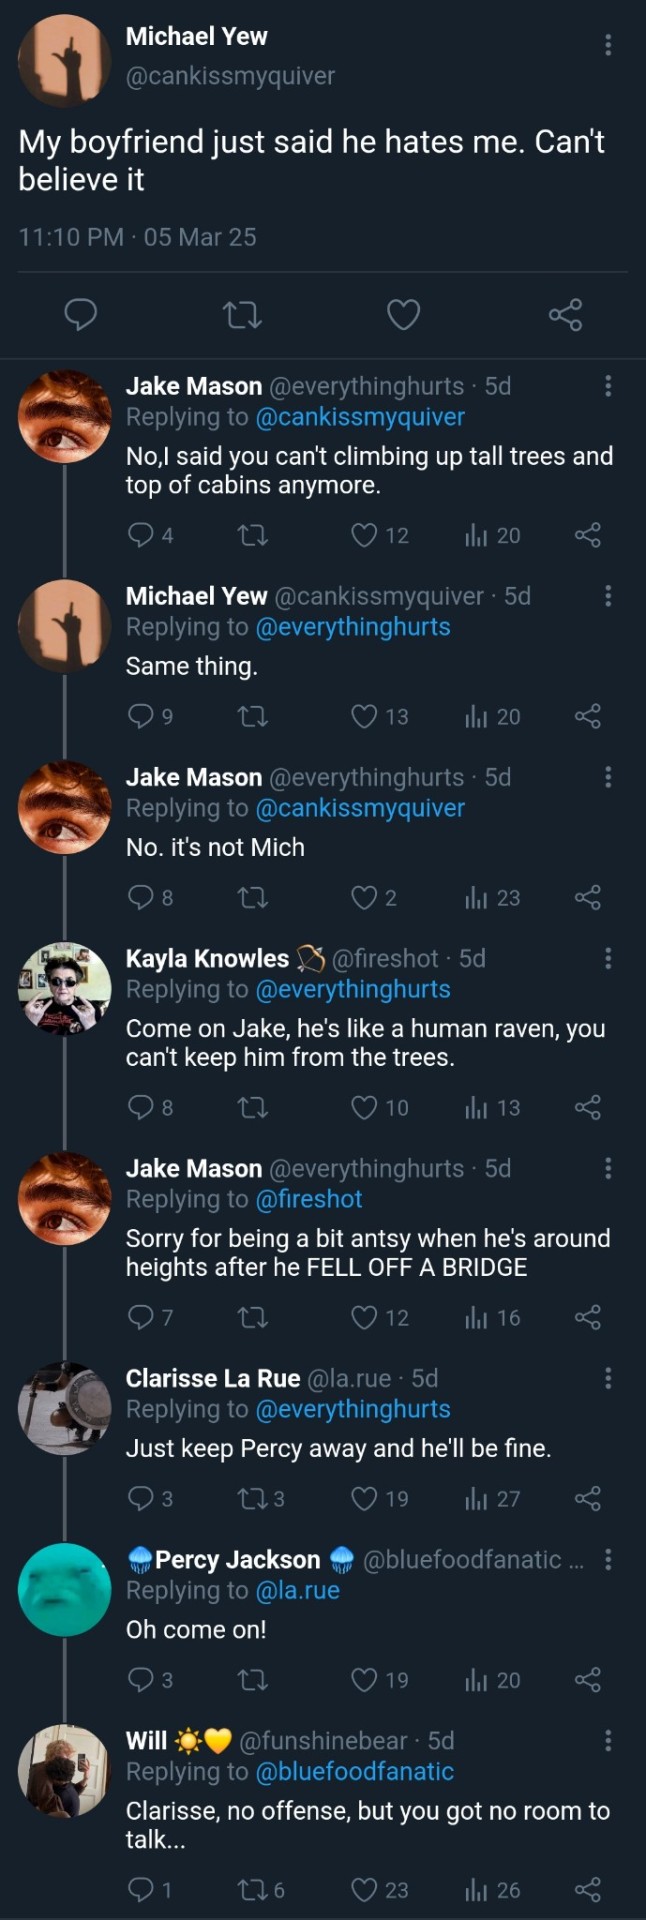Image resolution: width=646 pixels, height=1920 pixels.
Task: View analytics for Jake's "FELL OFF A BRIDGE" reply
Action: click(475, 1318)
